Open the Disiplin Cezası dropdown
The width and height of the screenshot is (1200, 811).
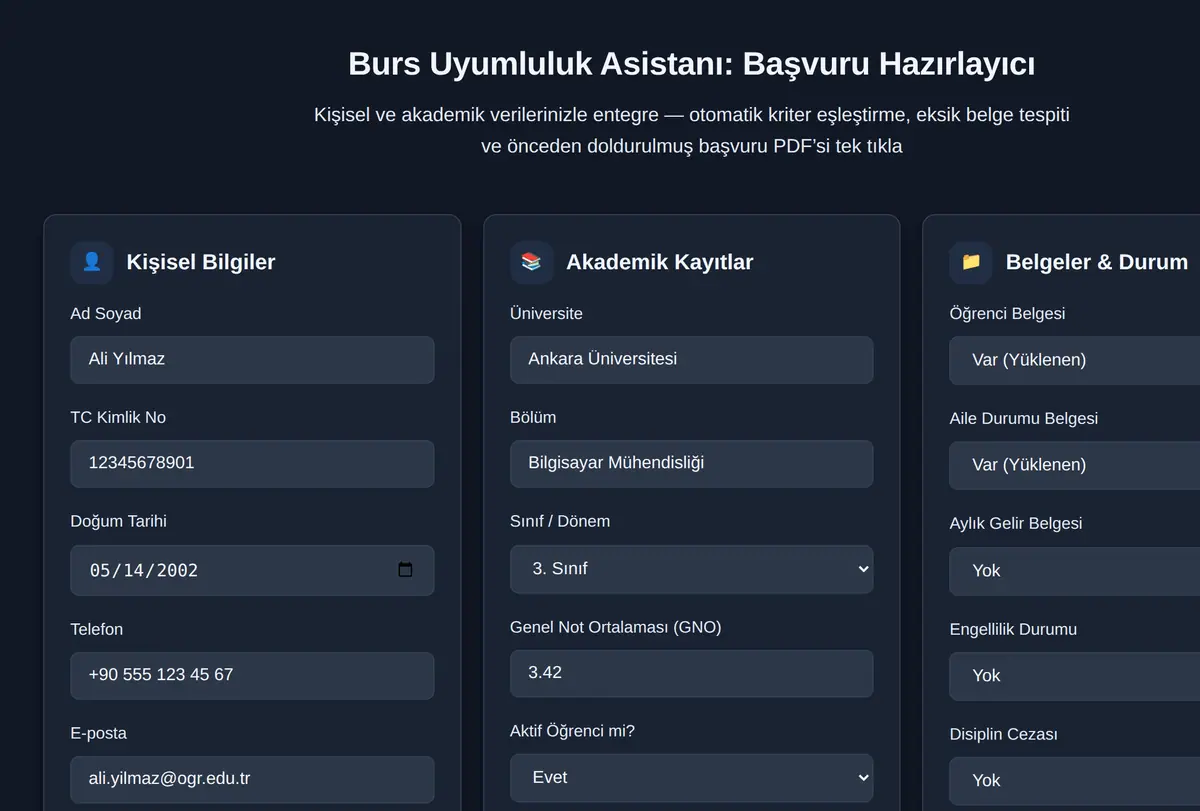(1075, 782)
